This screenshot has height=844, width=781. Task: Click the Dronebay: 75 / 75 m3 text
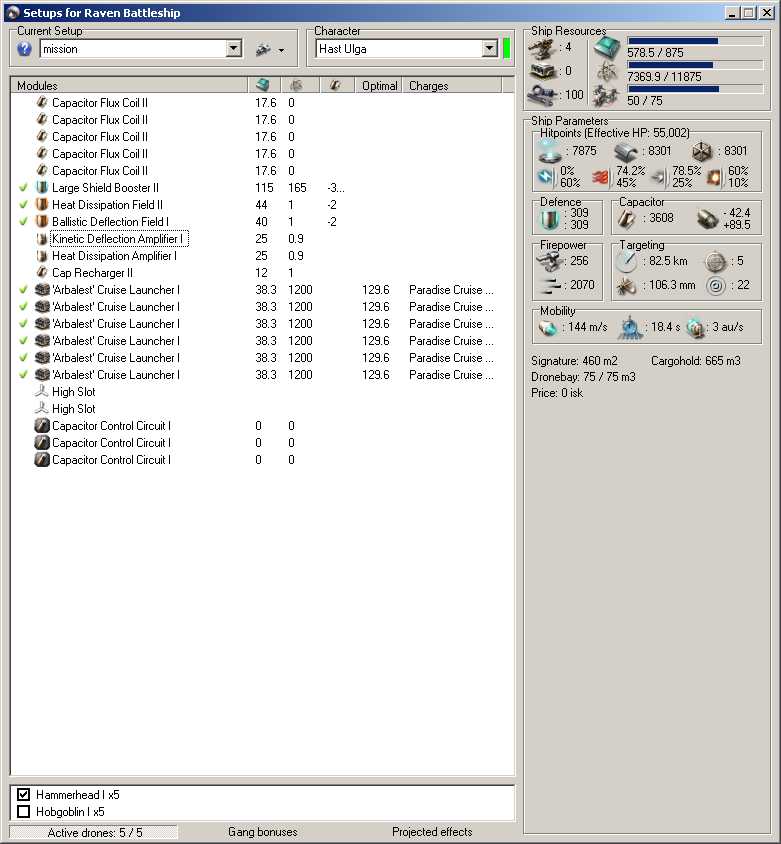pyautogui.click(x=583, y=377)
